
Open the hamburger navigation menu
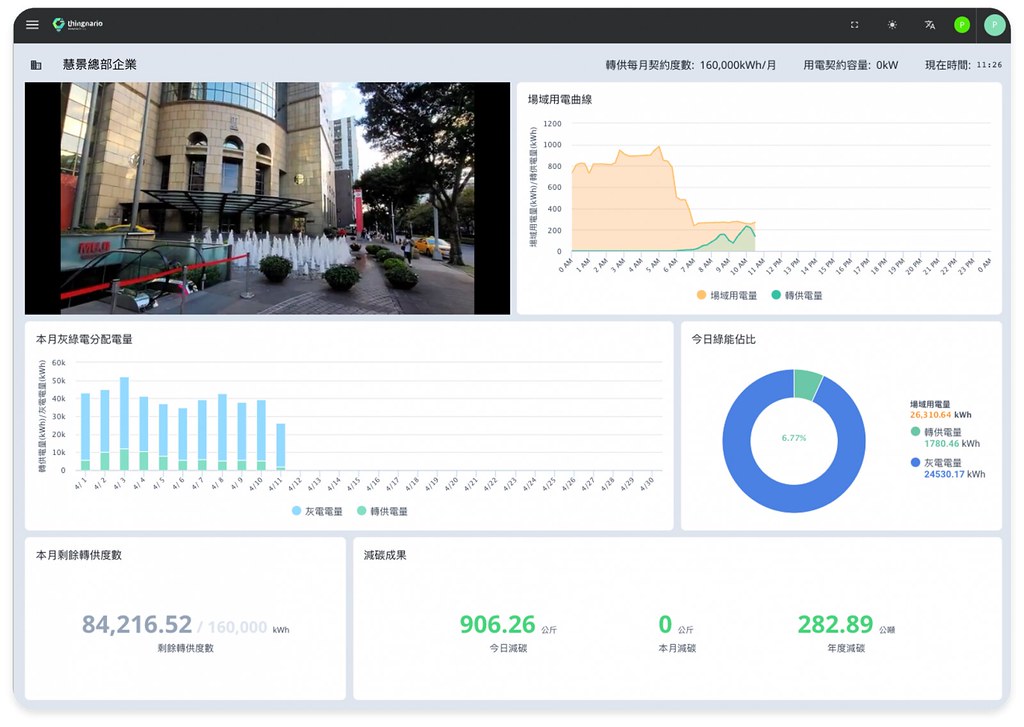point(32,25)
